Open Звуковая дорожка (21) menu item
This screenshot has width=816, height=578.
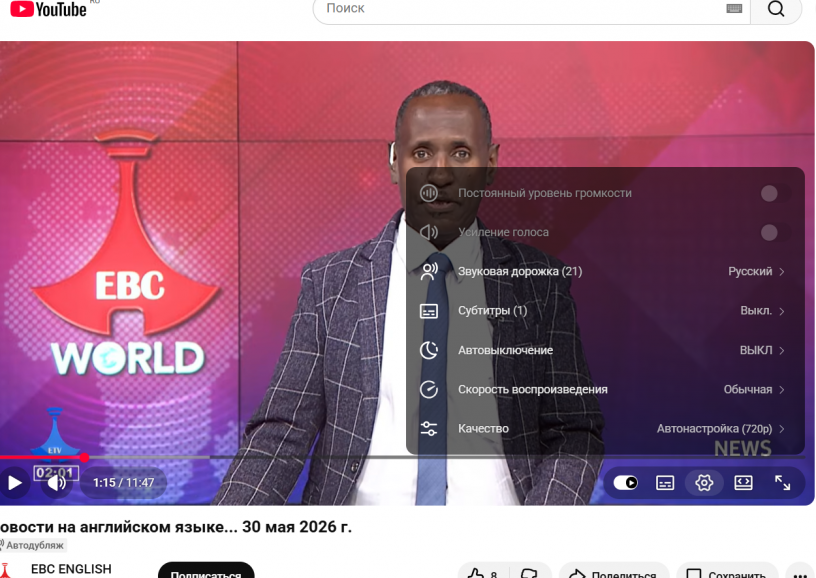[x=605, y=272]
